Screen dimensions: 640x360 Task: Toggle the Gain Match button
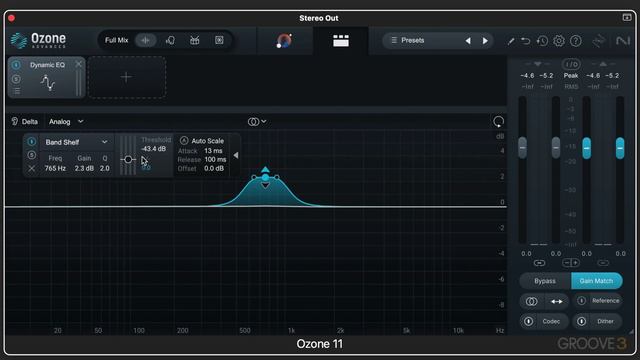coord(596,281)
